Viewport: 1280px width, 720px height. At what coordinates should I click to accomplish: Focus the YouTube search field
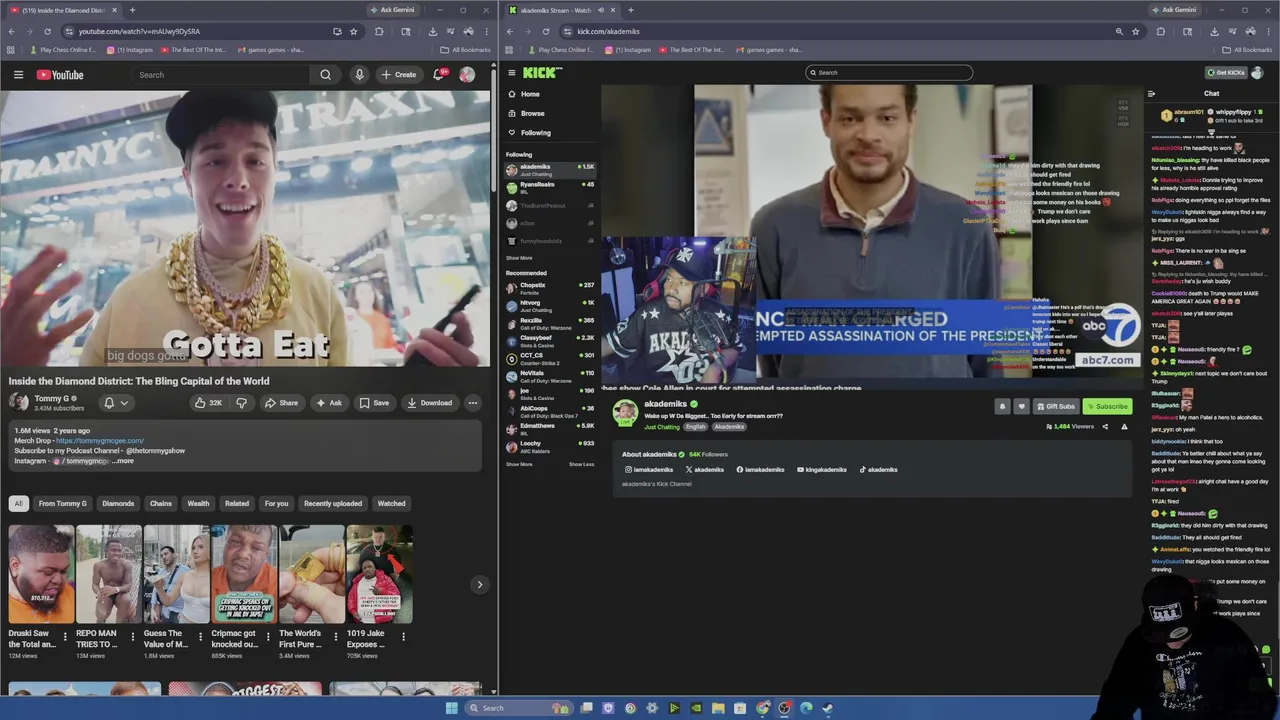click(222, 75)
